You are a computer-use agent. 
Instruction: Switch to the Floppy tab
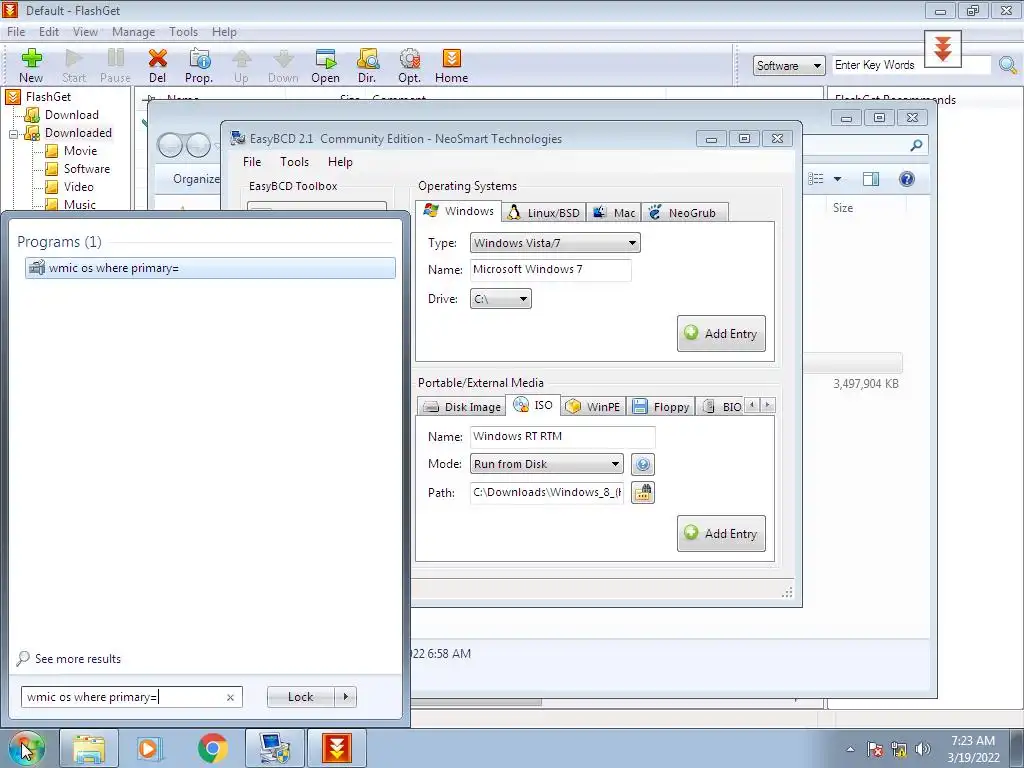click(661, 407)
